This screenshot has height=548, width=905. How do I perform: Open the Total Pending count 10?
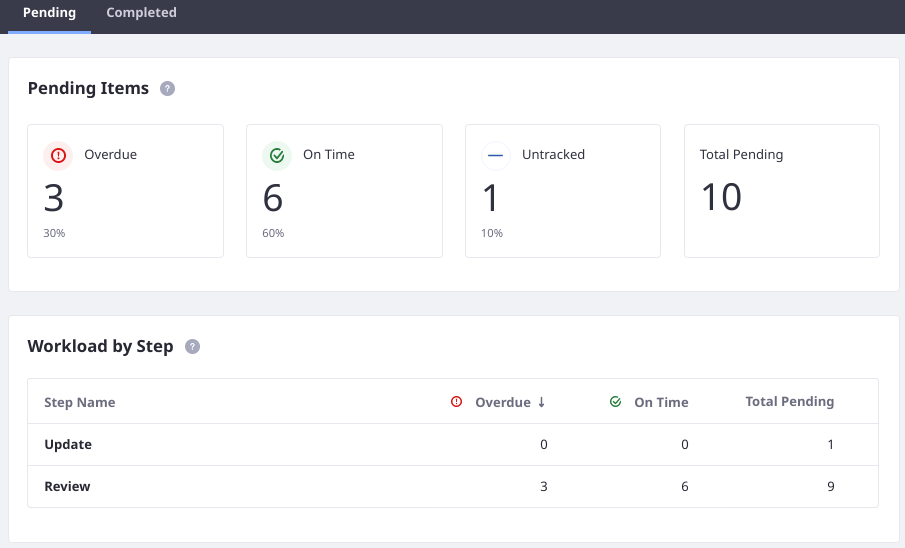[721, 197]
